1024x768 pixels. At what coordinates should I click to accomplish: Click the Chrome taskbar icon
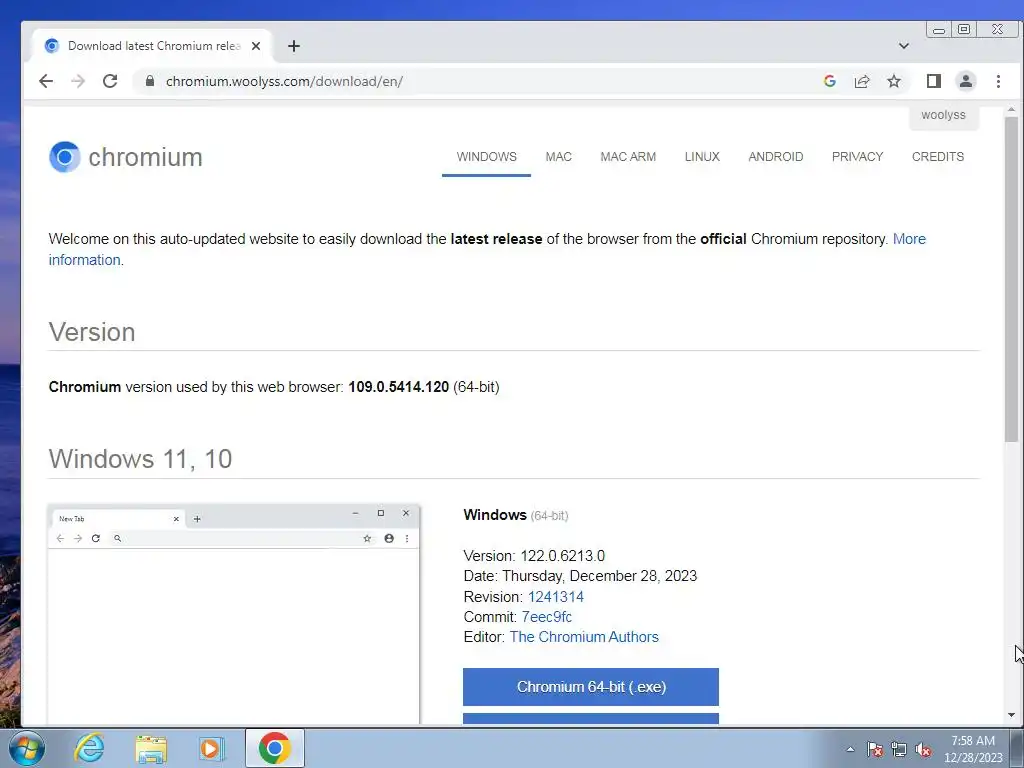275,748
